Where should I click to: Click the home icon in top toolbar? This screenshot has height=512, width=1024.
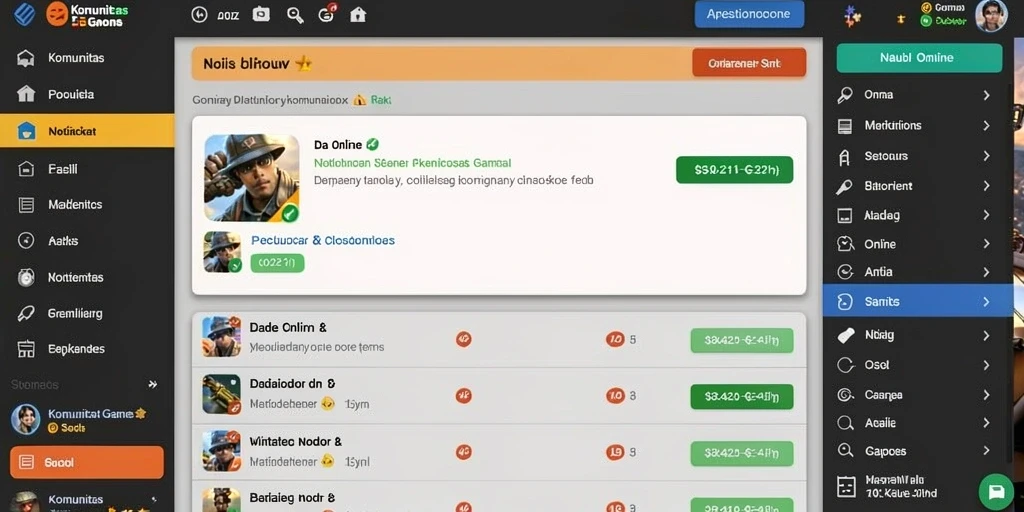point(358,14)
